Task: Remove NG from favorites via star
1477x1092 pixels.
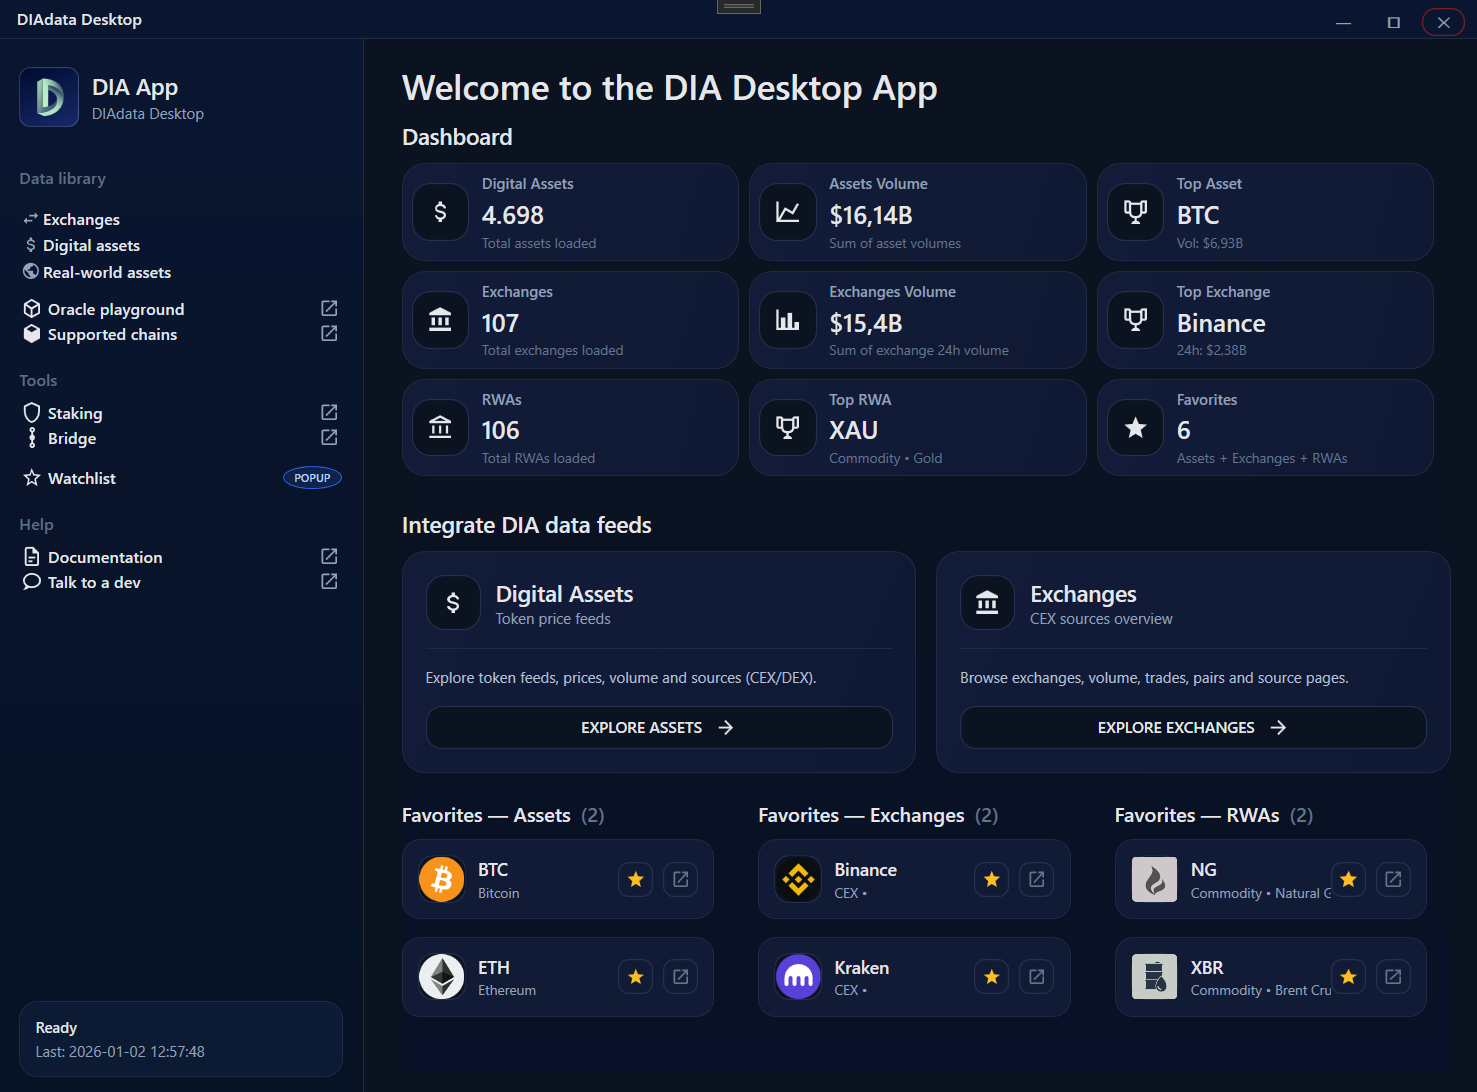Action: 1348,879
